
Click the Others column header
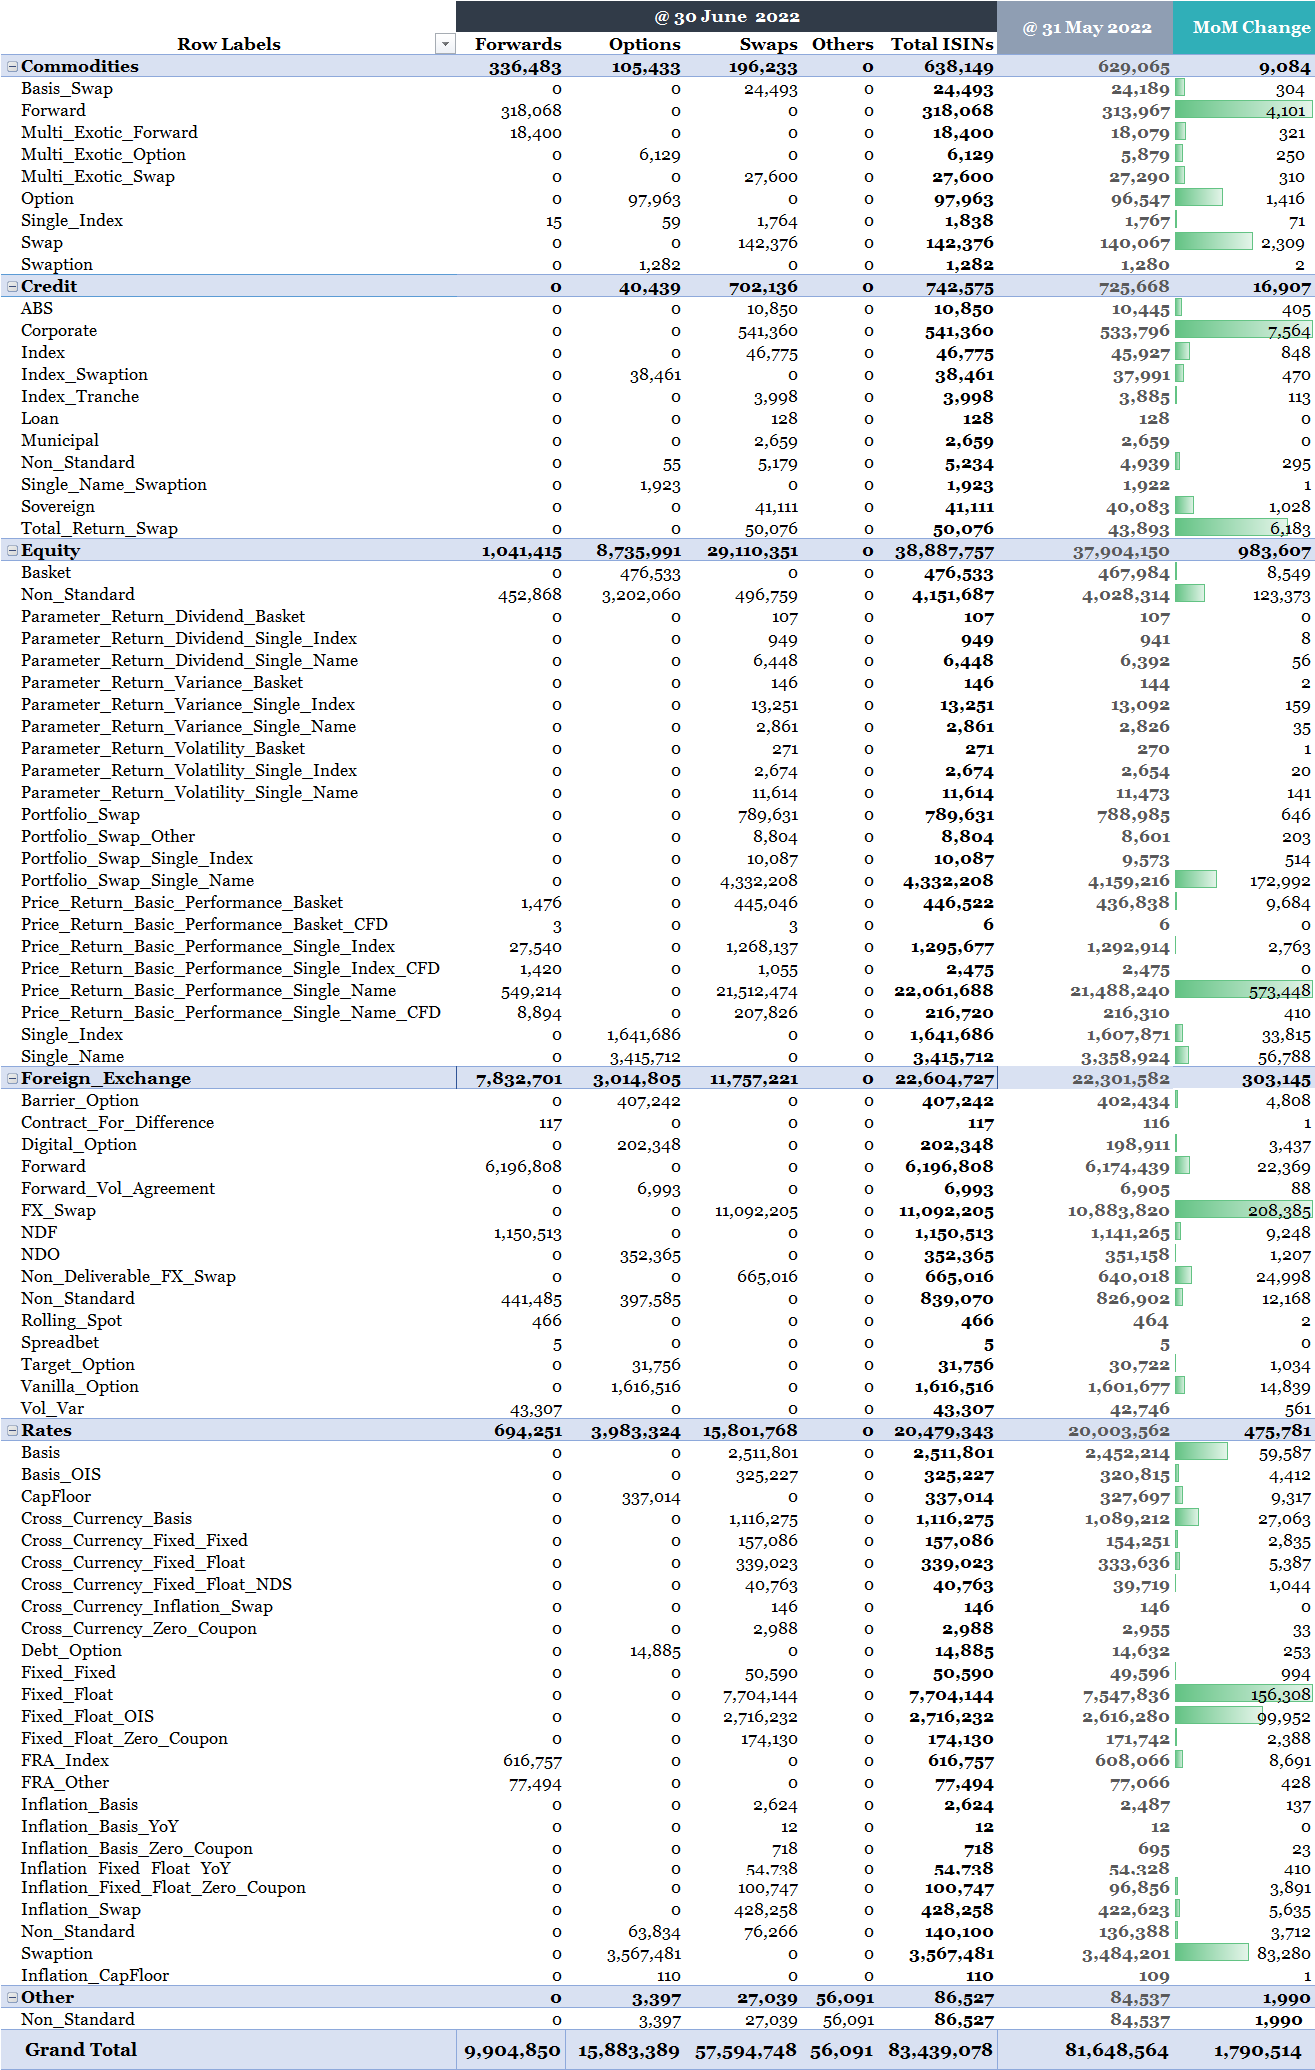[842, 44]
